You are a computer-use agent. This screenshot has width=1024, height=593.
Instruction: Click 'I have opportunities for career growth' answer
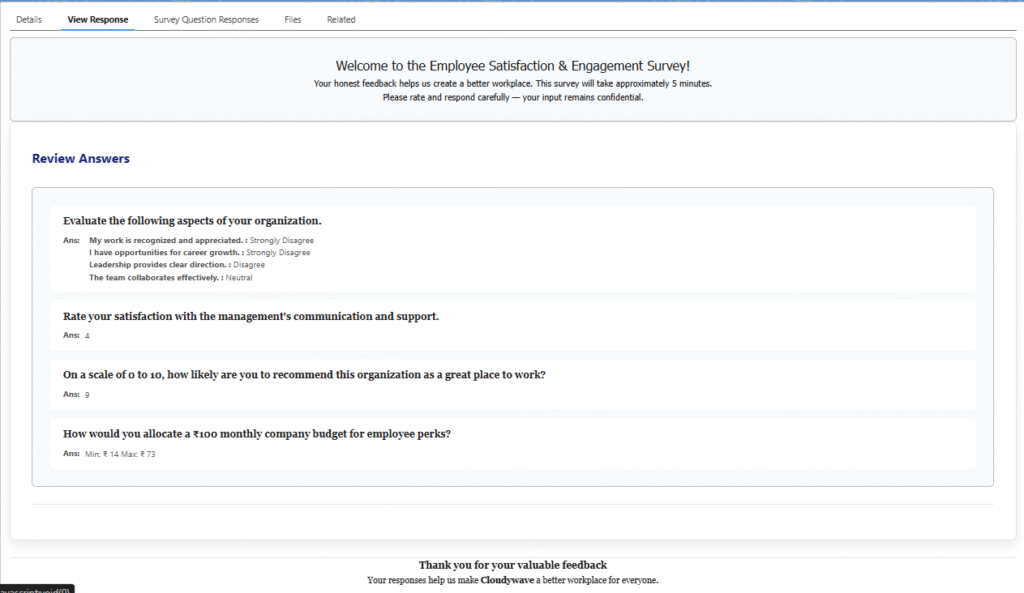point(199,253)
